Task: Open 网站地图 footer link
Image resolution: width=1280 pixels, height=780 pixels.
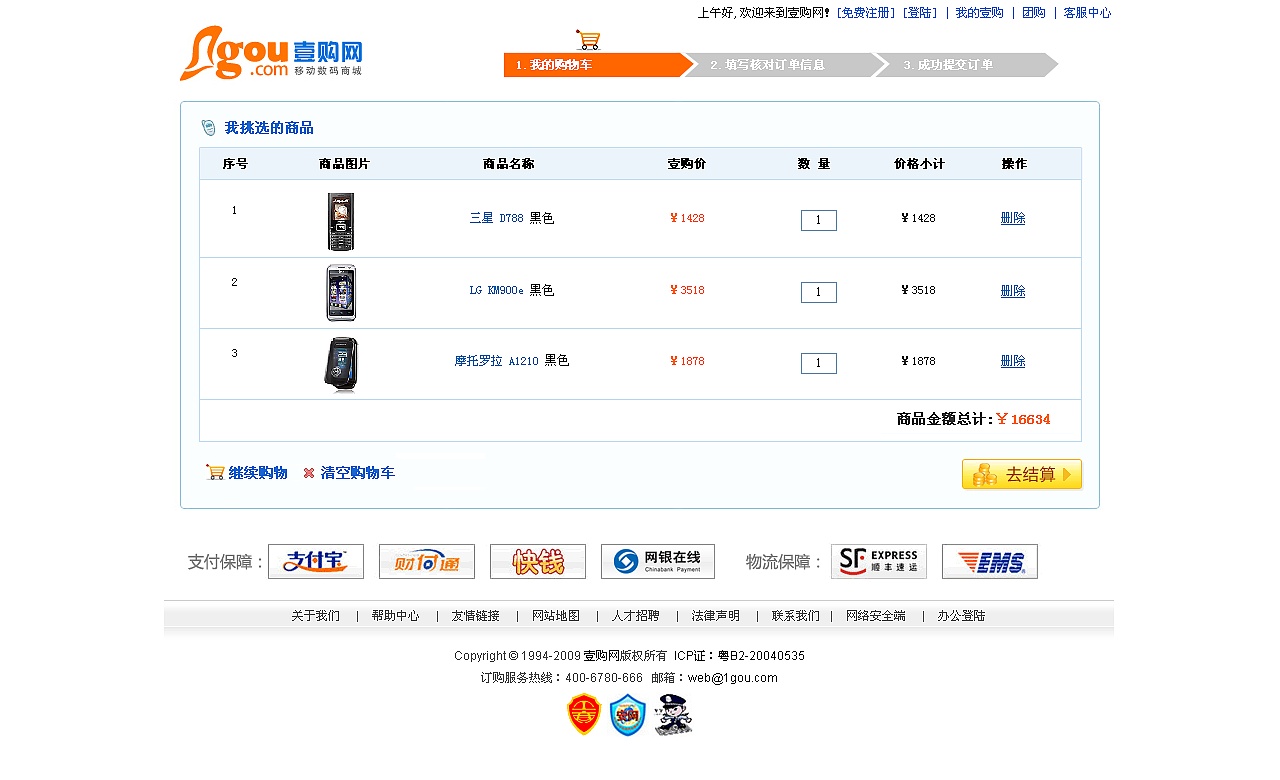Action: pos(556,616)
